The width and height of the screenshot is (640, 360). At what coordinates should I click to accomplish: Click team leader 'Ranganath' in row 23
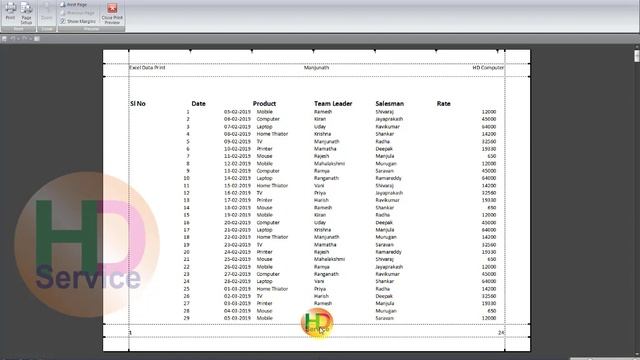pyautogui.click(x=327, y=274)
